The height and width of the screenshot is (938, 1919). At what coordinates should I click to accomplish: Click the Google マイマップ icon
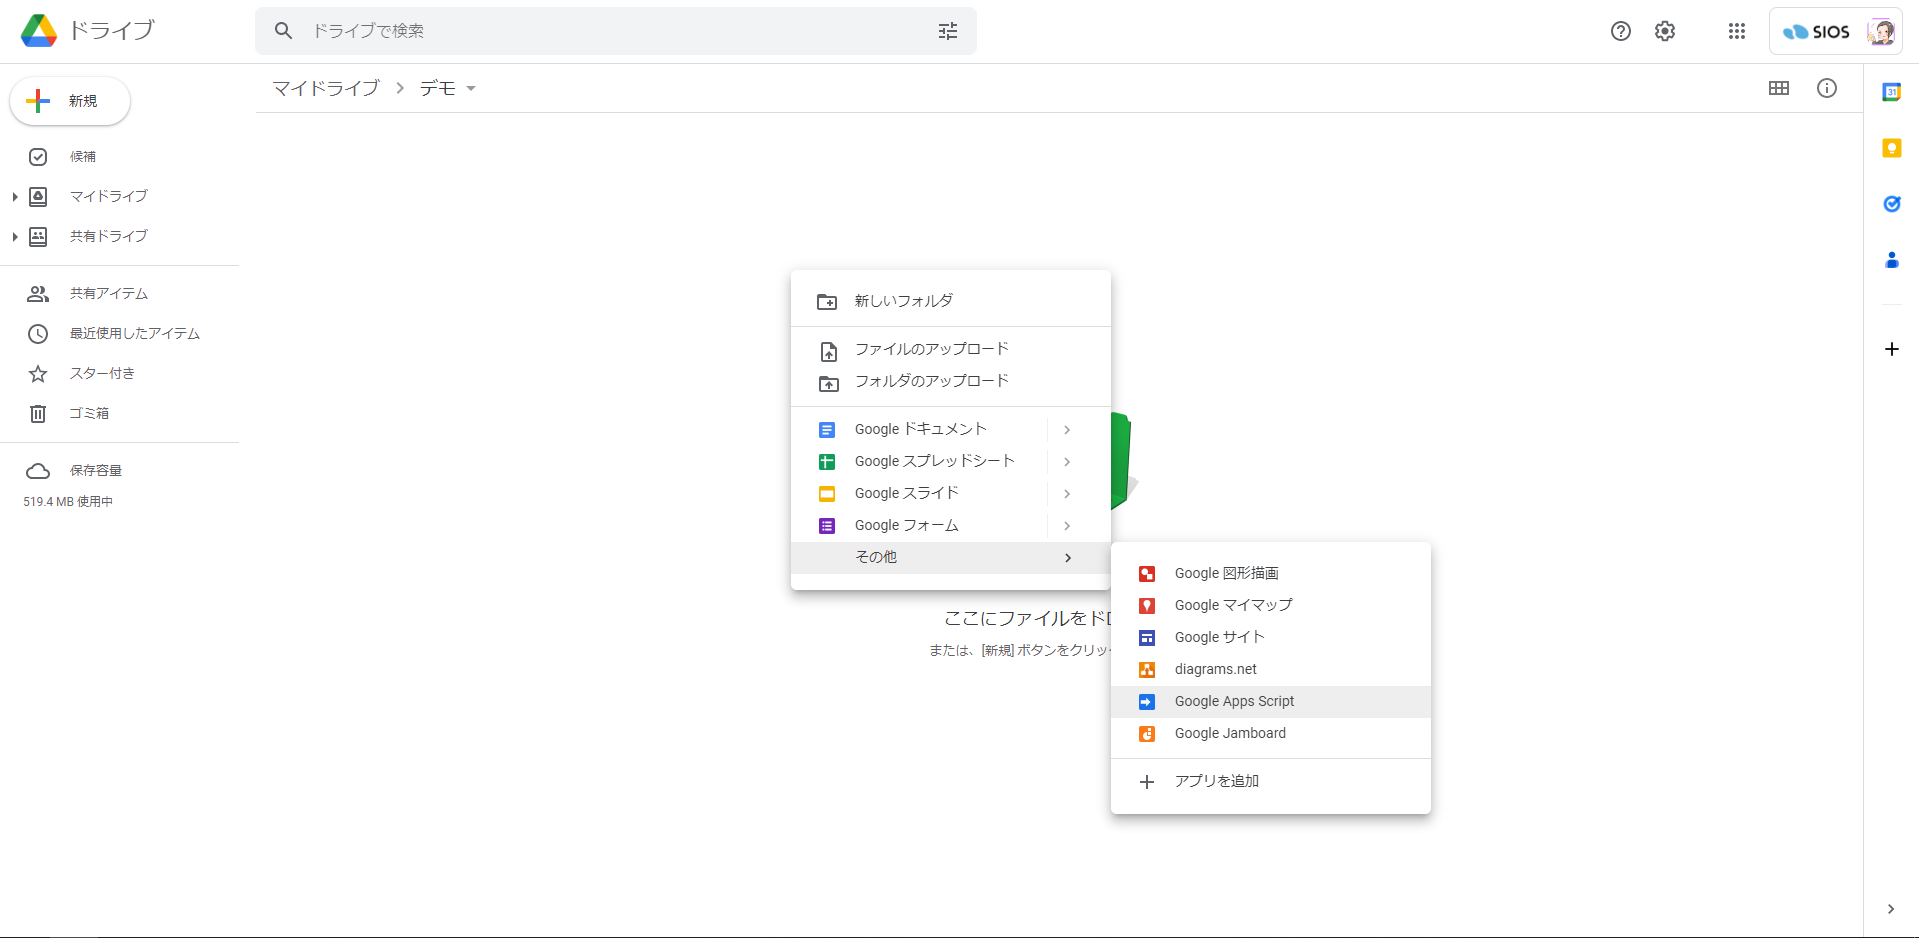tap(1147, 606)
